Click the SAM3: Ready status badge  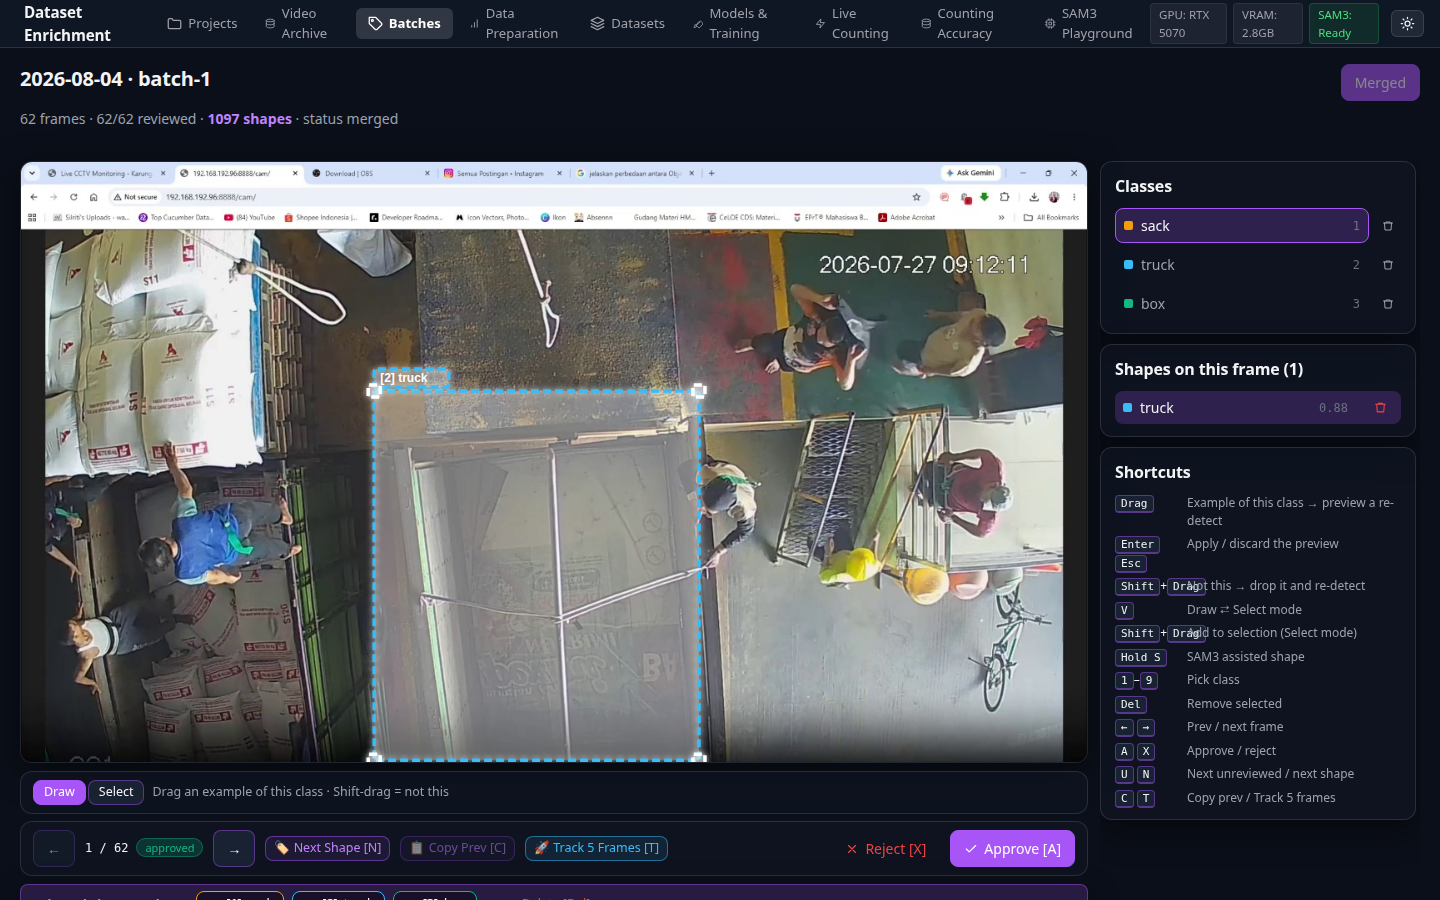[x=1343, y=24]
